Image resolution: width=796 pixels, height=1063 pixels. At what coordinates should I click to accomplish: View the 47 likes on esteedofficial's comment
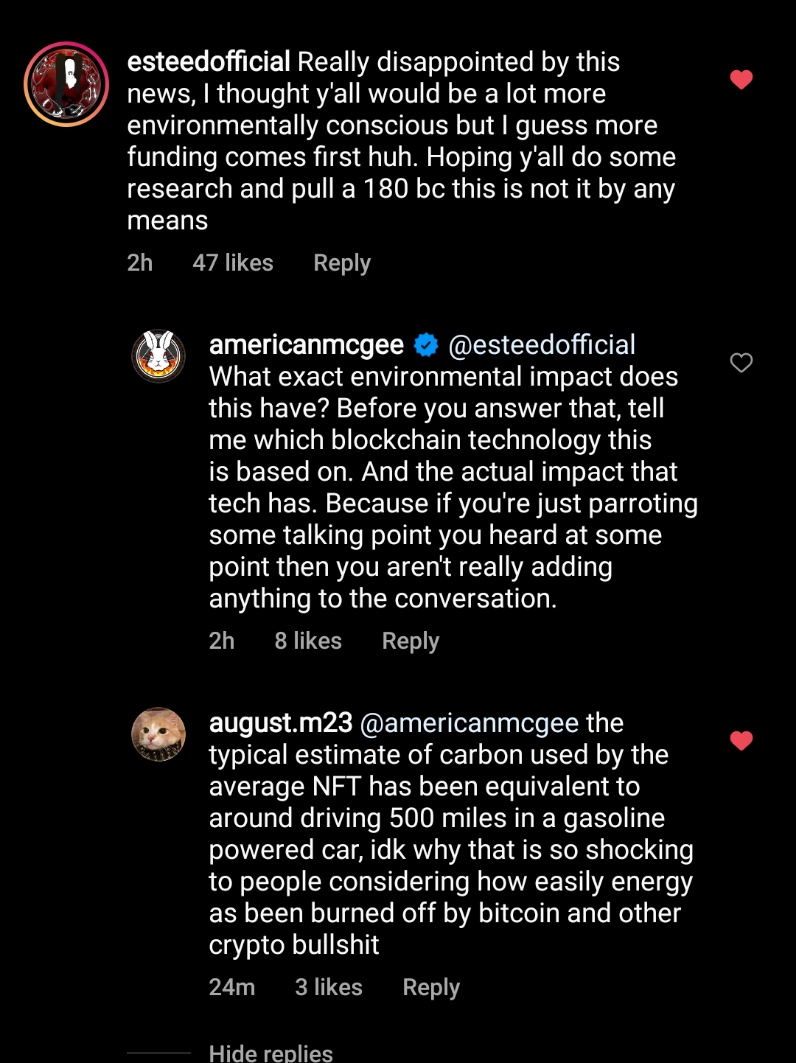click(233, 263)
